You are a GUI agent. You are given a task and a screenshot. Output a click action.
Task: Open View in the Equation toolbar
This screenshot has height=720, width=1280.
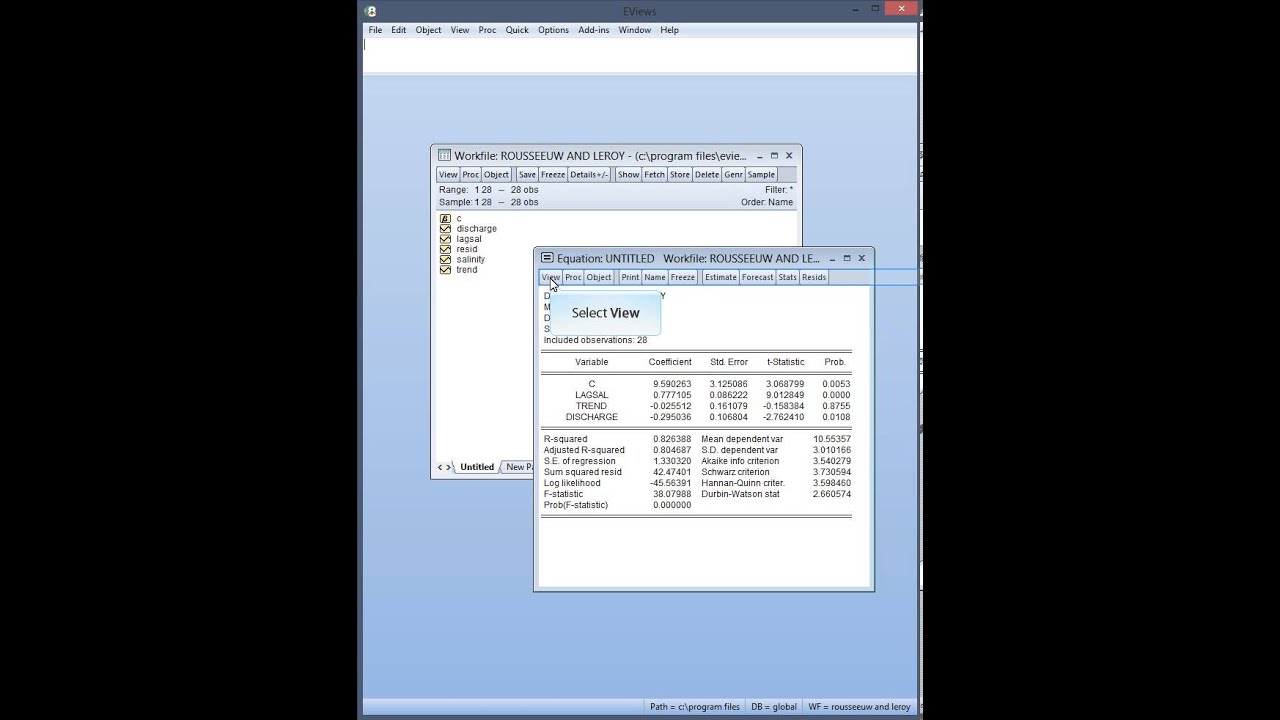[551, 278]
